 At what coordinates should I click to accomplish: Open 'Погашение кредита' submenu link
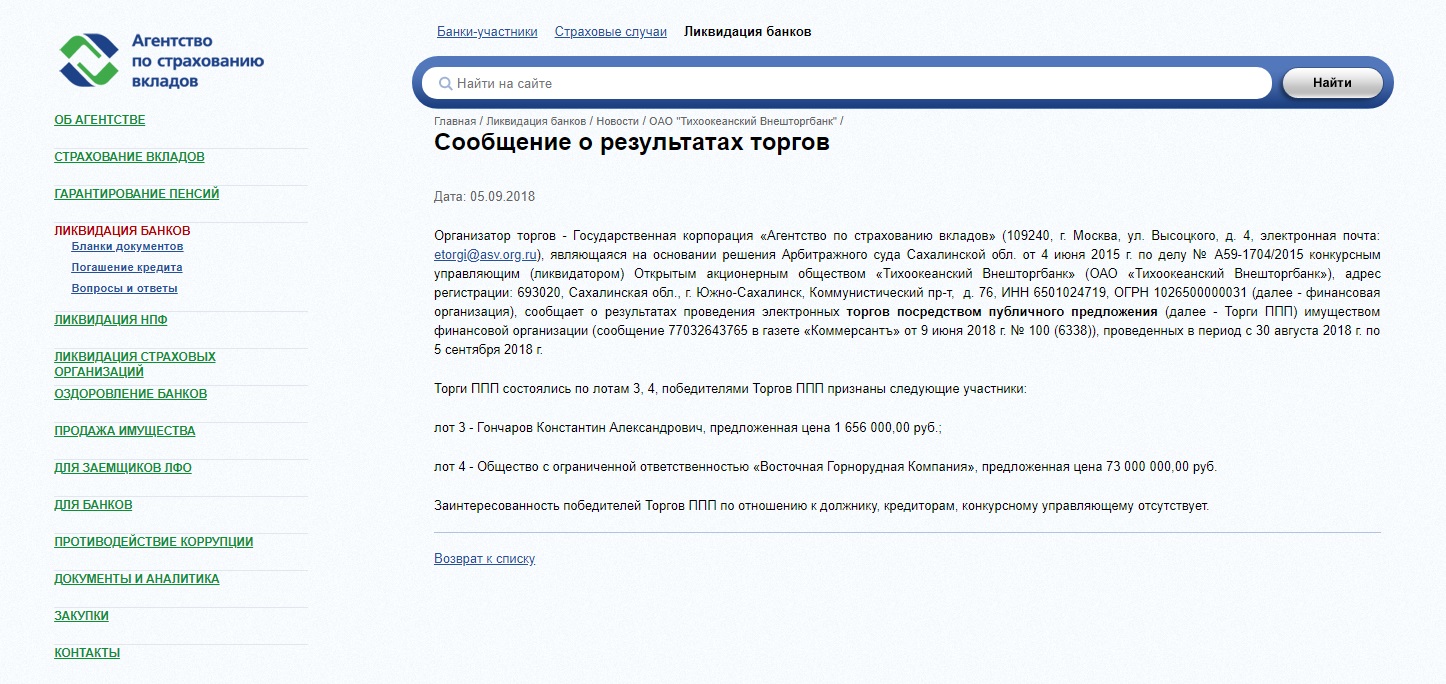pyautogui.click(x=127, y=268)
